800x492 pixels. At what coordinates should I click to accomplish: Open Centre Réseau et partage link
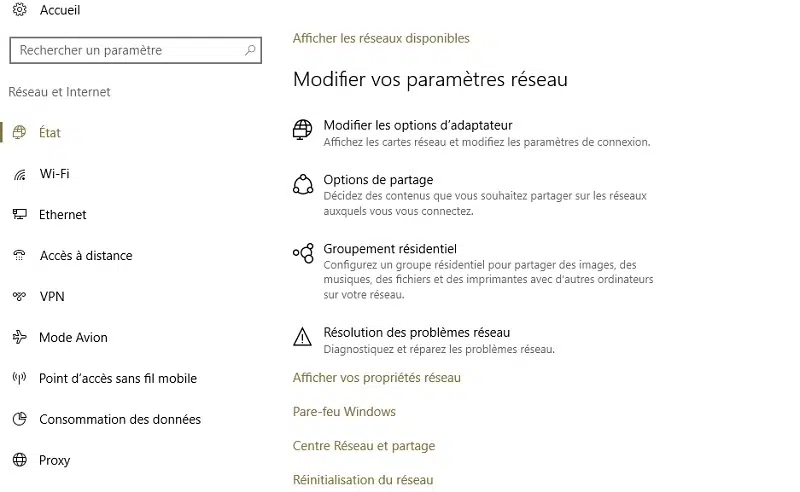[x=364, y=446]
